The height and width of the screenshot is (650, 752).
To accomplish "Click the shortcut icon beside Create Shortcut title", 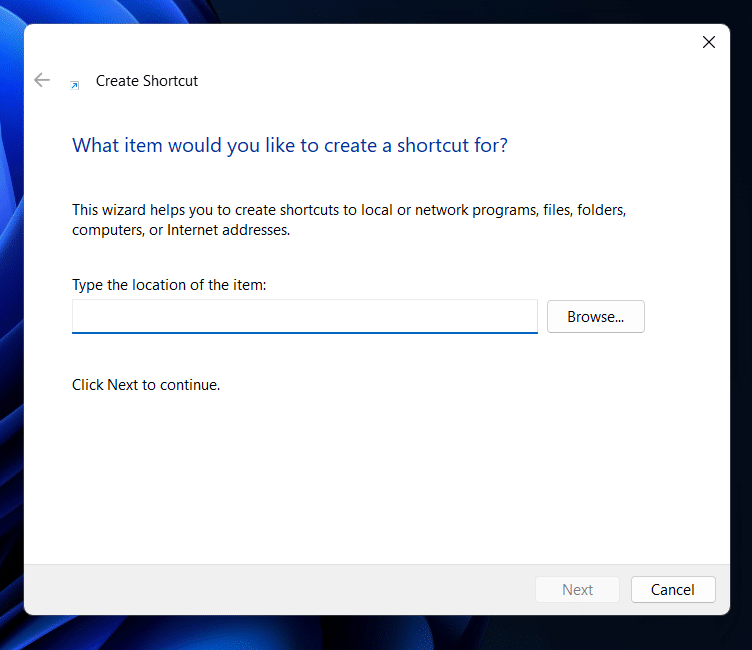I will [74, 85].
